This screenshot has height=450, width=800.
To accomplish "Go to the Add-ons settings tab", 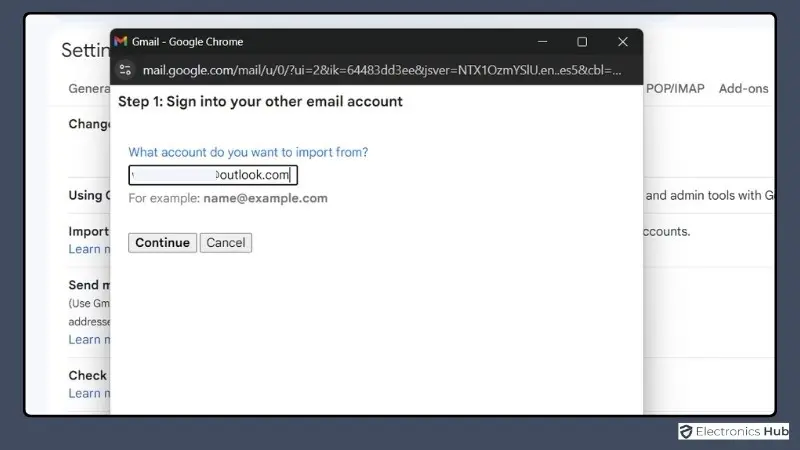I will (x=743, y=88).
